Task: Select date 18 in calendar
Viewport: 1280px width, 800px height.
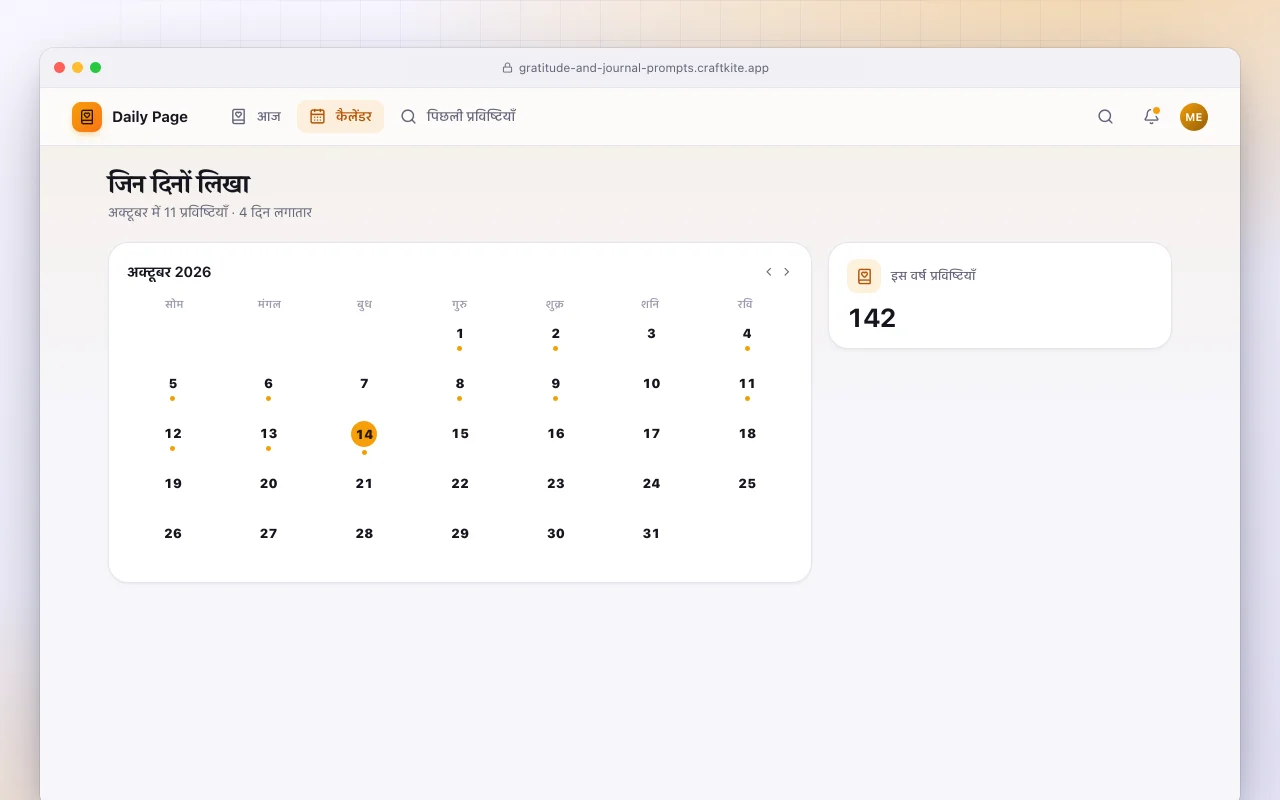Action: click(747, 436)
